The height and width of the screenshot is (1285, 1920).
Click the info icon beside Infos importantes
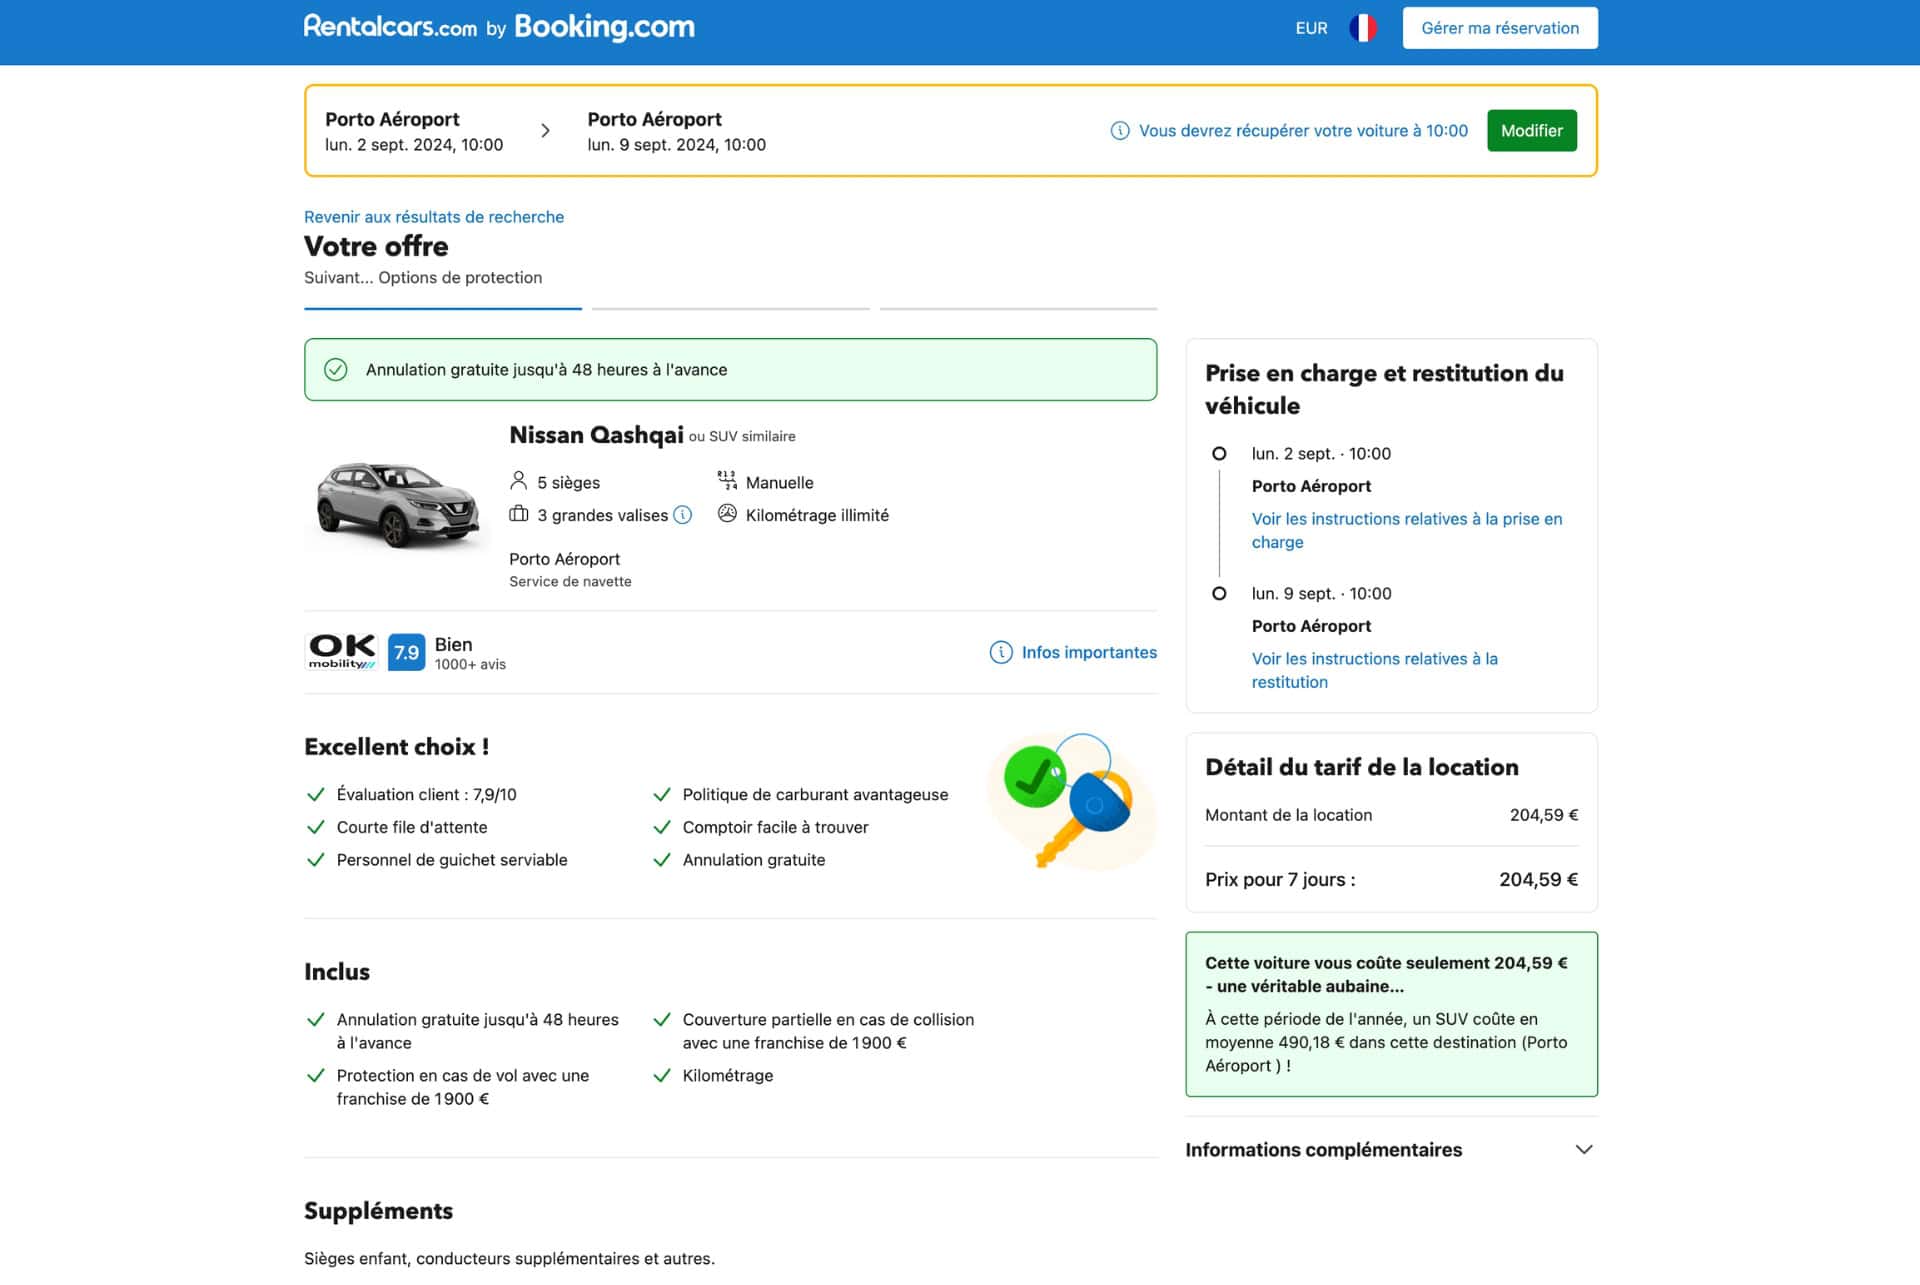1001,653
